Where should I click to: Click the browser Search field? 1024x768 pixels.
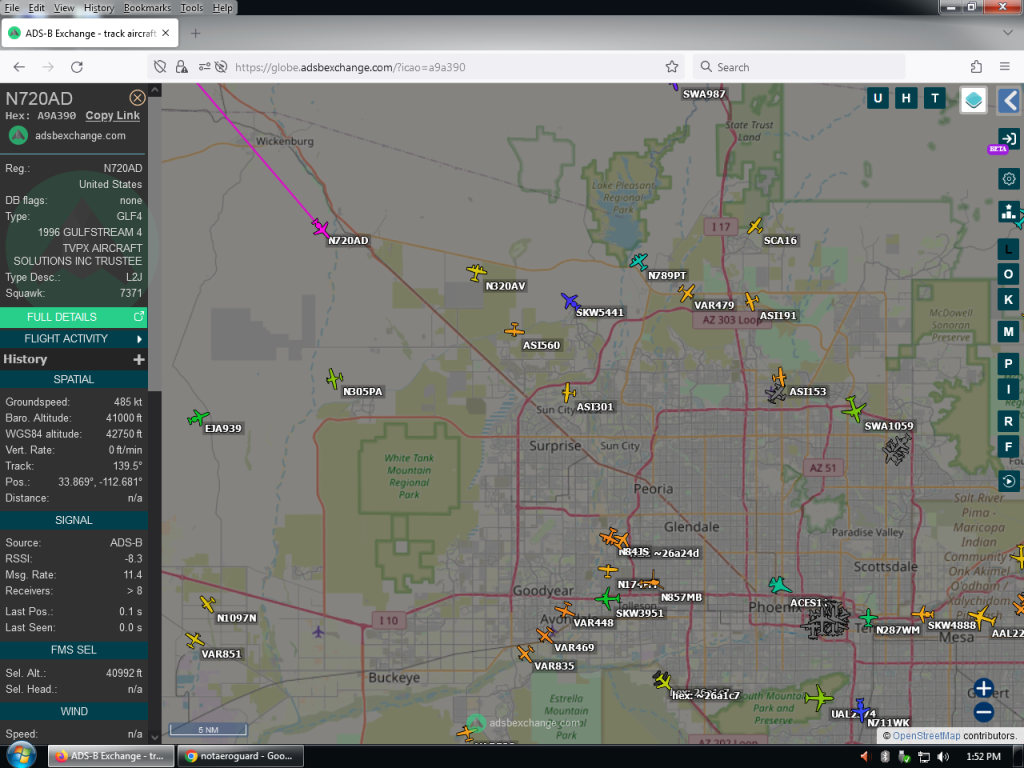click(799, 67)
